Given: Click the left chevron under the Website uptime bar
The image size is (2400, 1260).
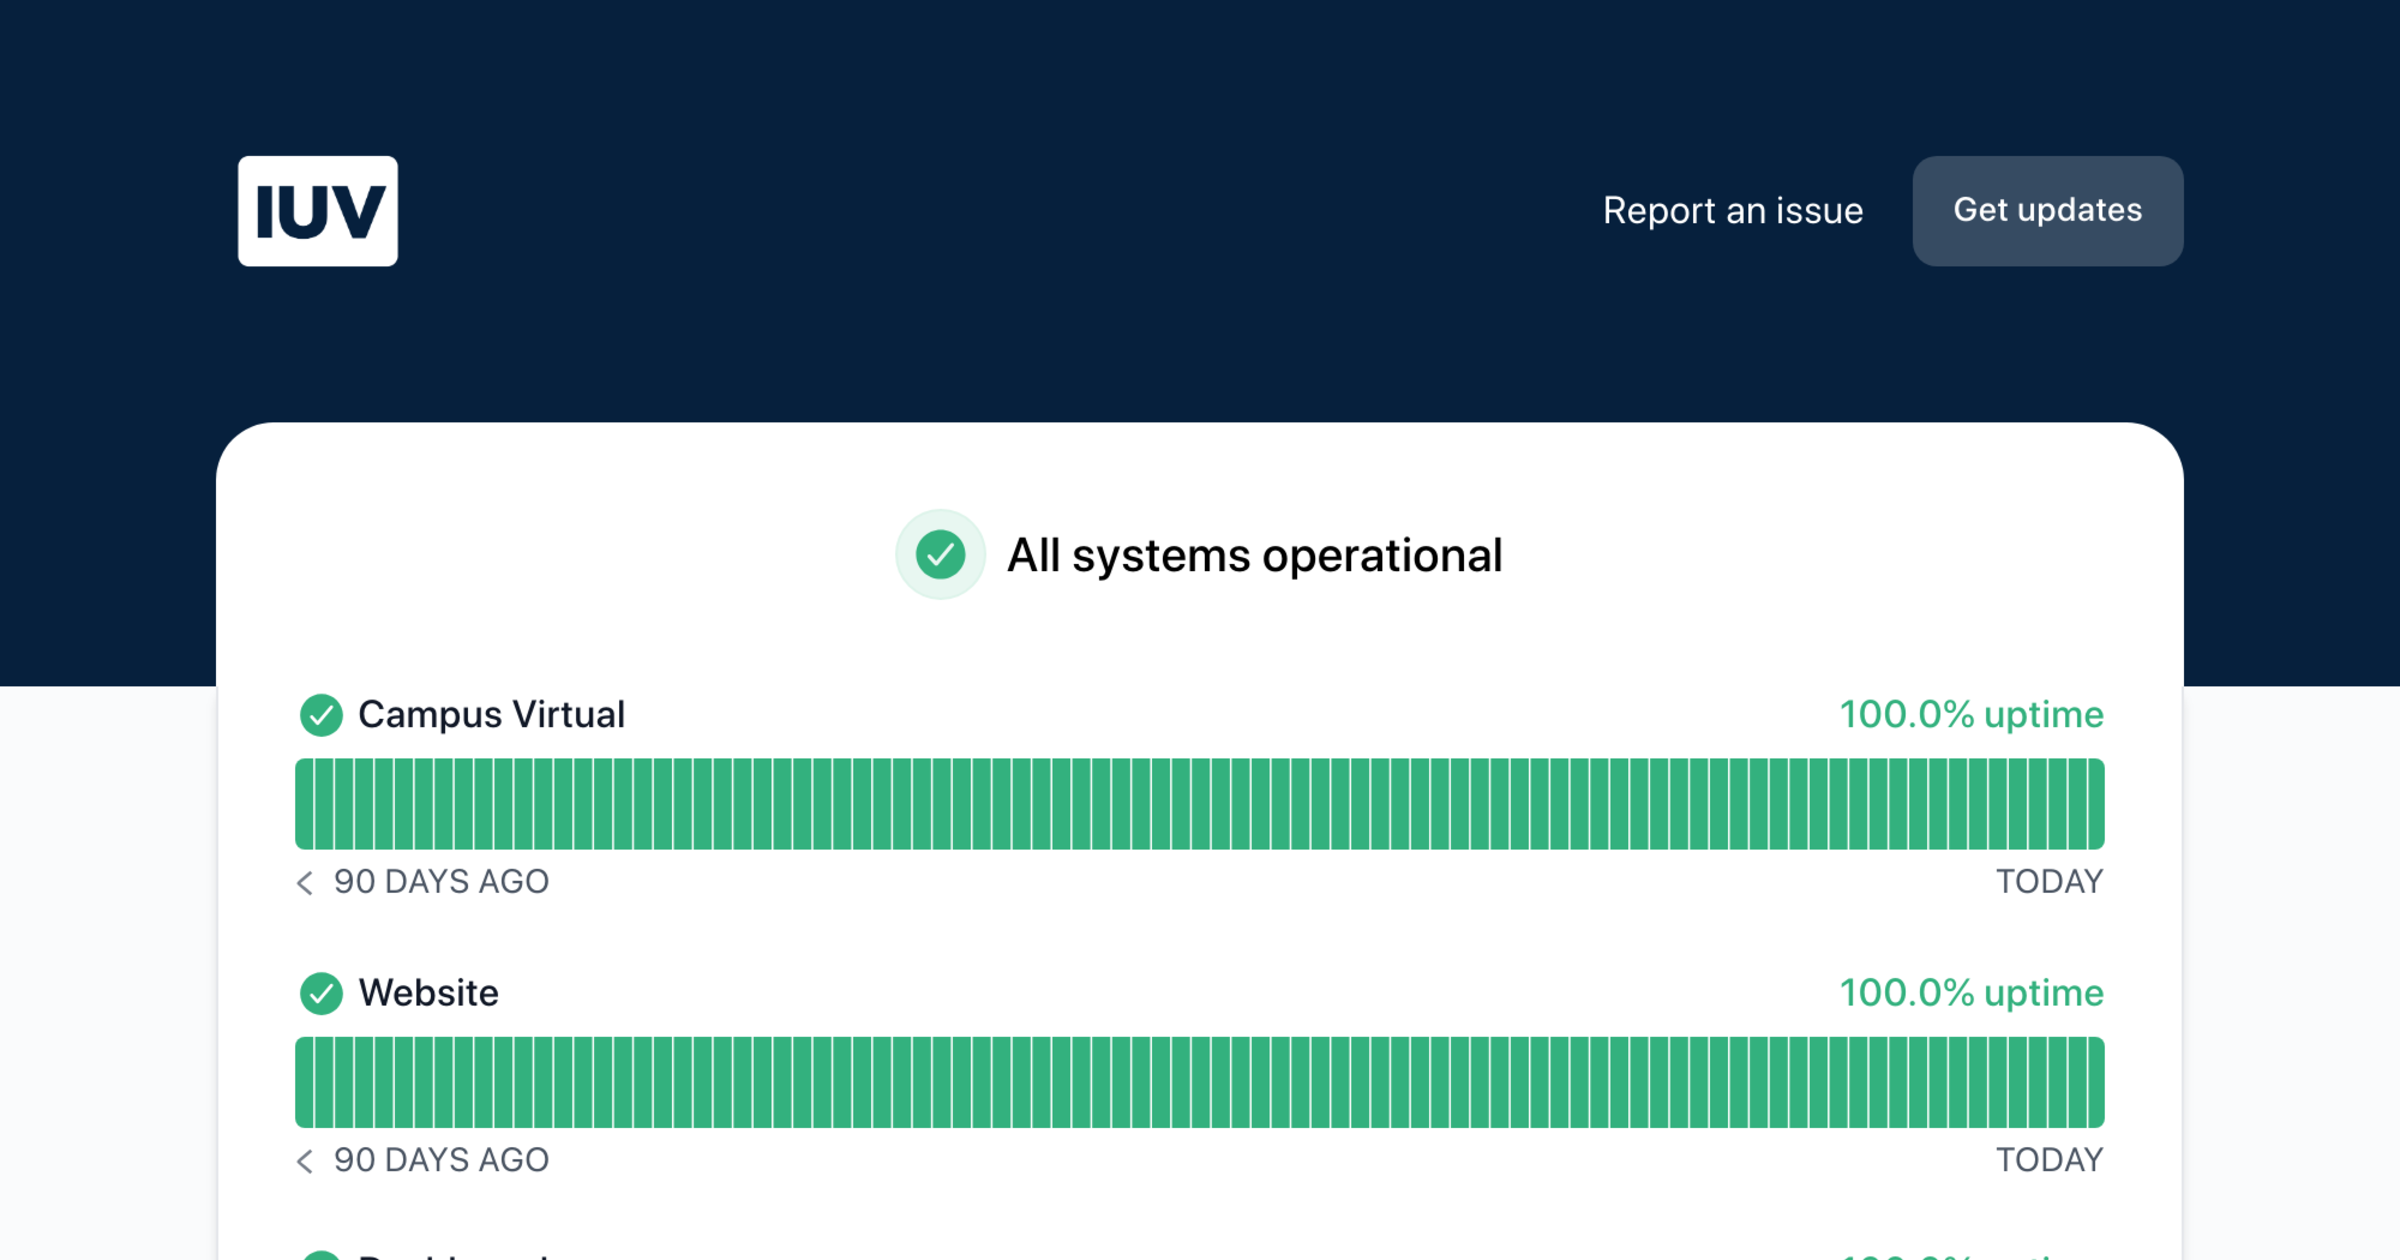Looking at the screenshot, I should click(303, 1161).
